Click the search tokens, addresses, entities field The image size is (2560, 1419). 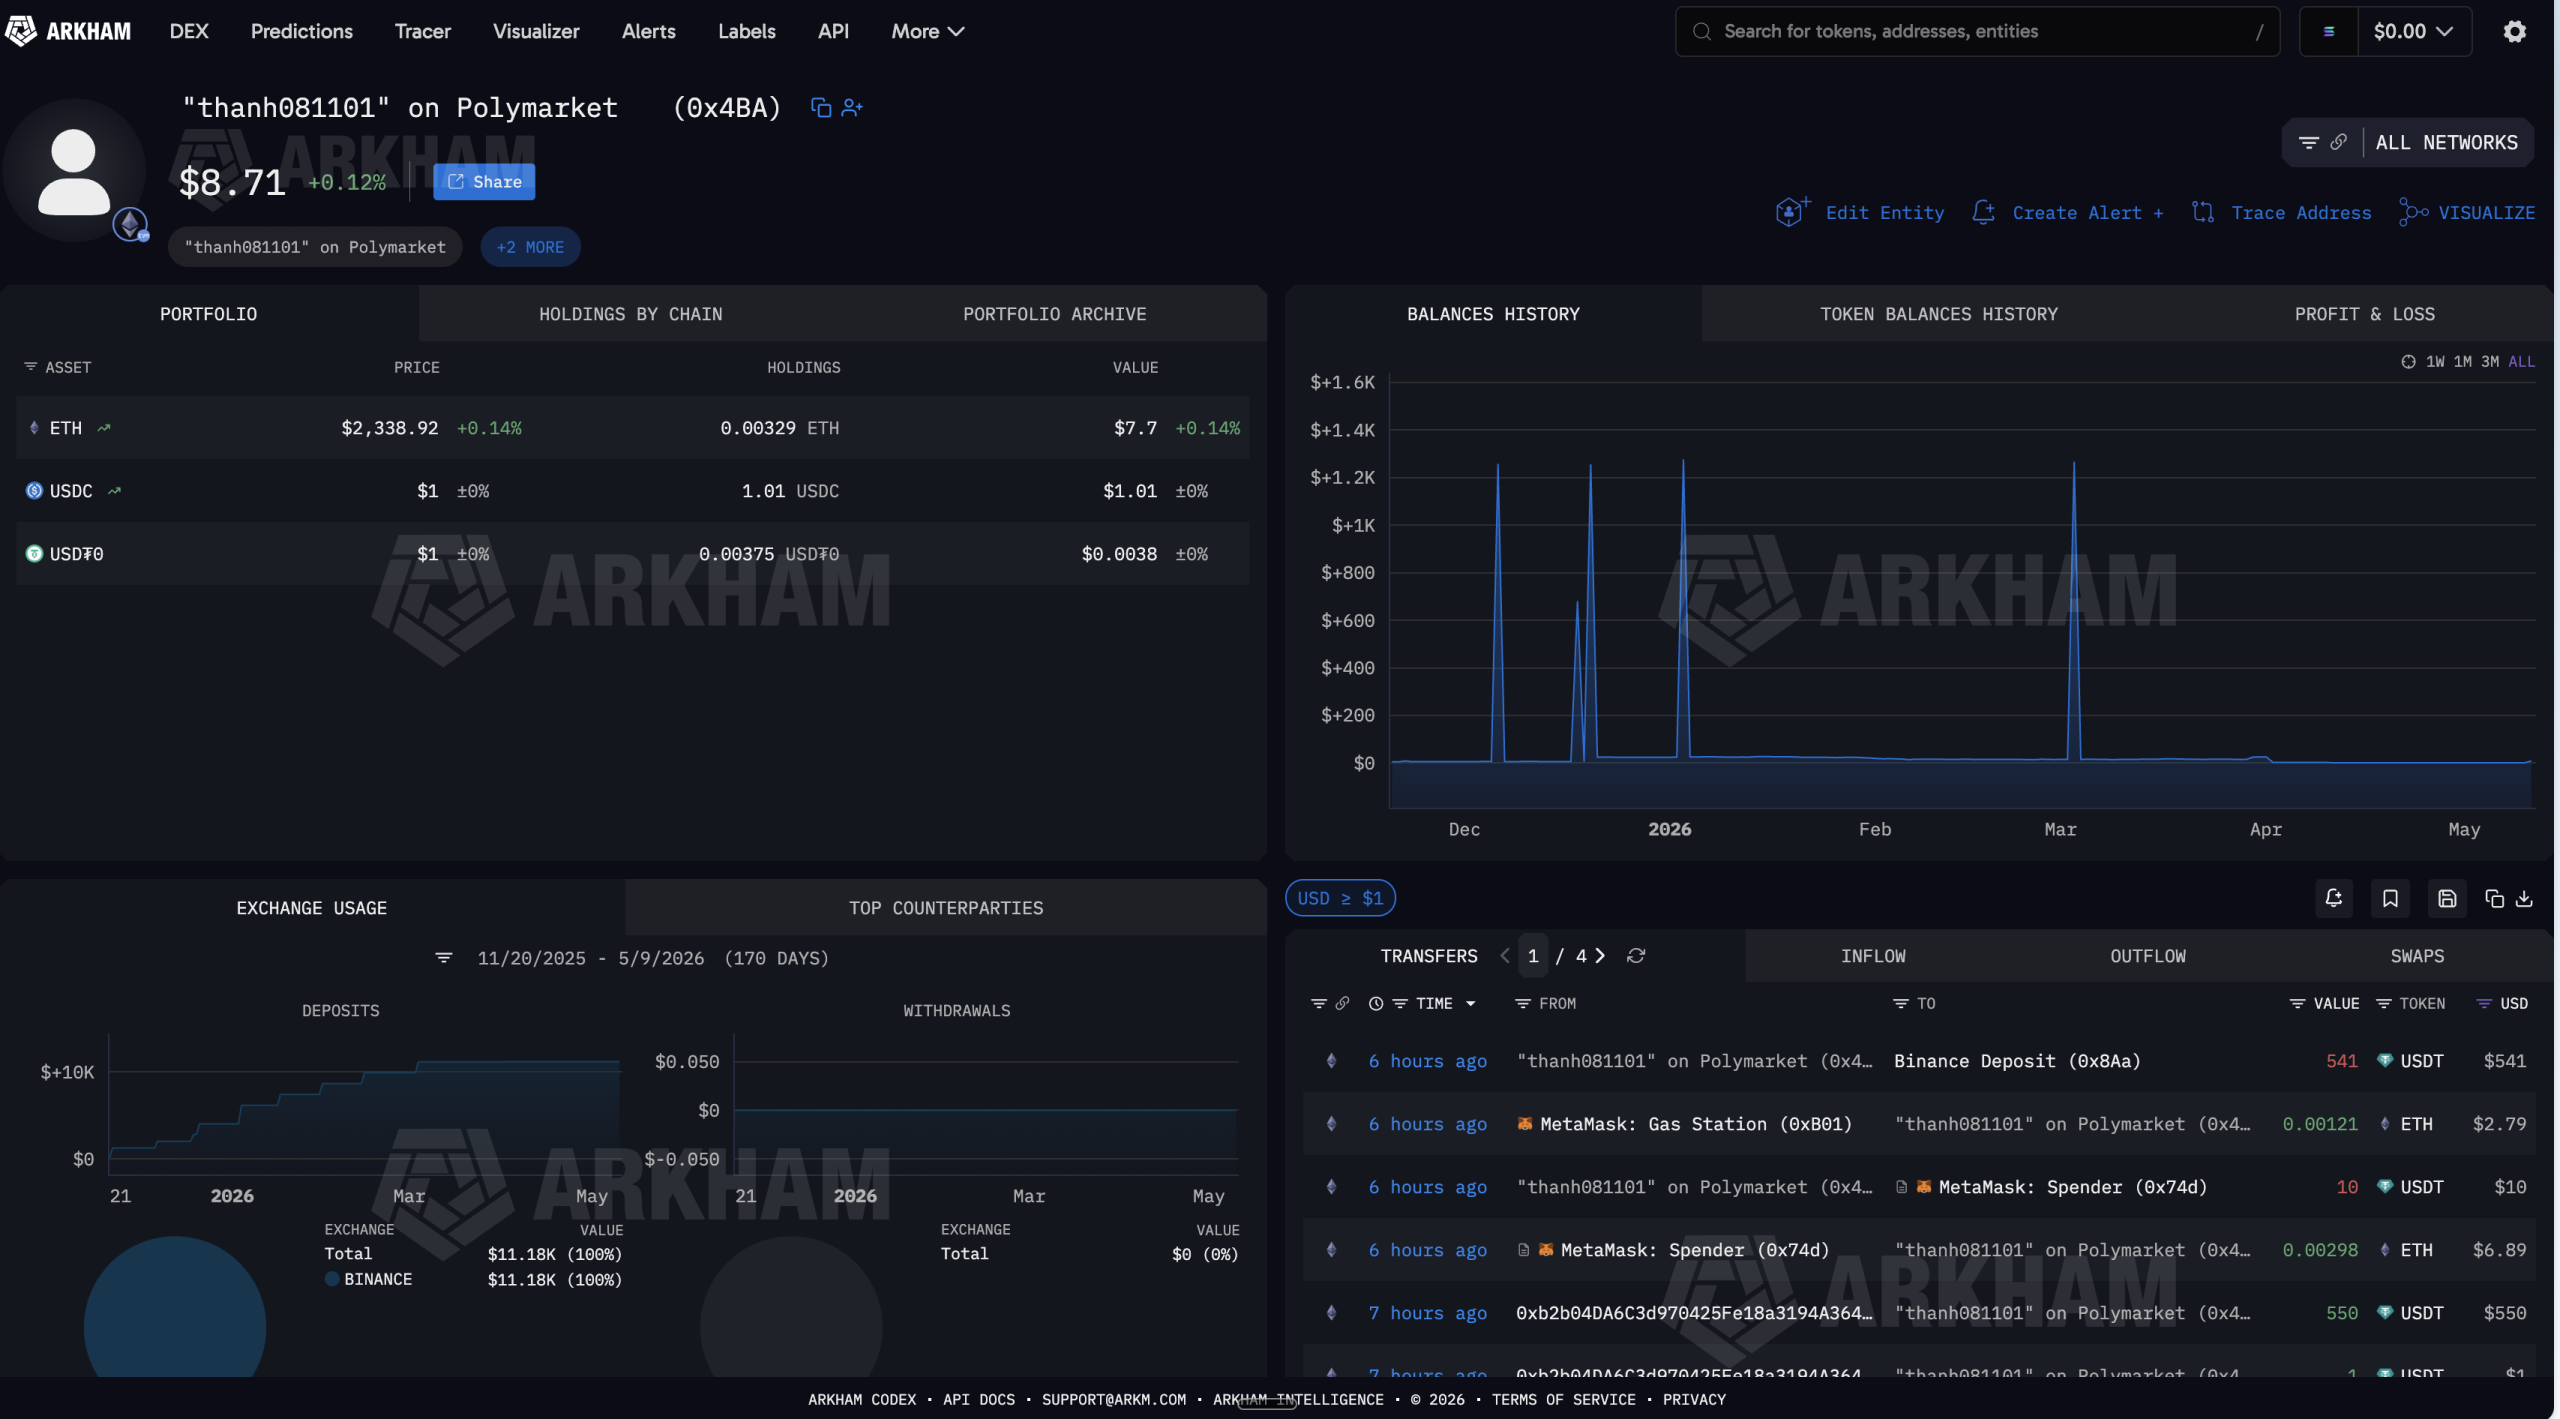tap(1977, 31)
